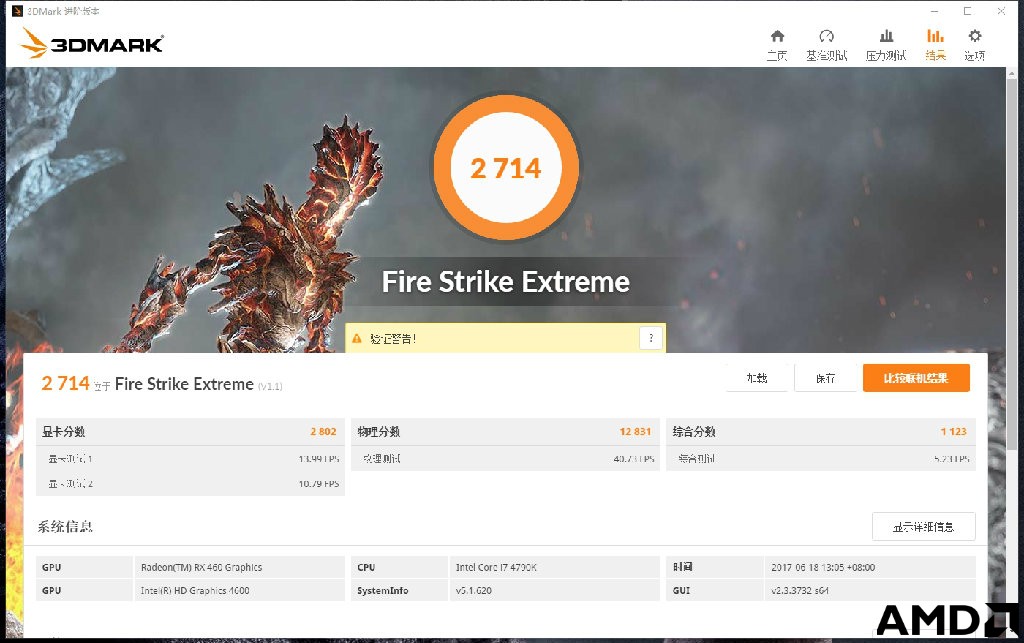Click the GUI version v2.3.3732 s64

click(x=800, y=591)
